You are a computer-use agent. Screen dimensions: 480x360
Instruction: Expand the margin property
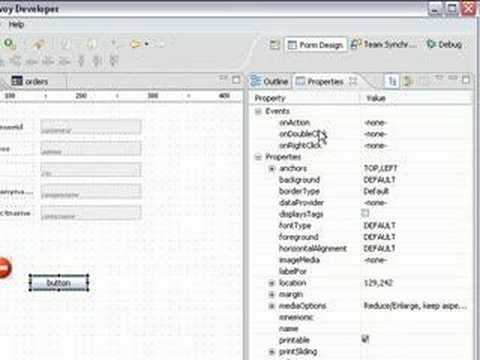click(x=272, y=295)
